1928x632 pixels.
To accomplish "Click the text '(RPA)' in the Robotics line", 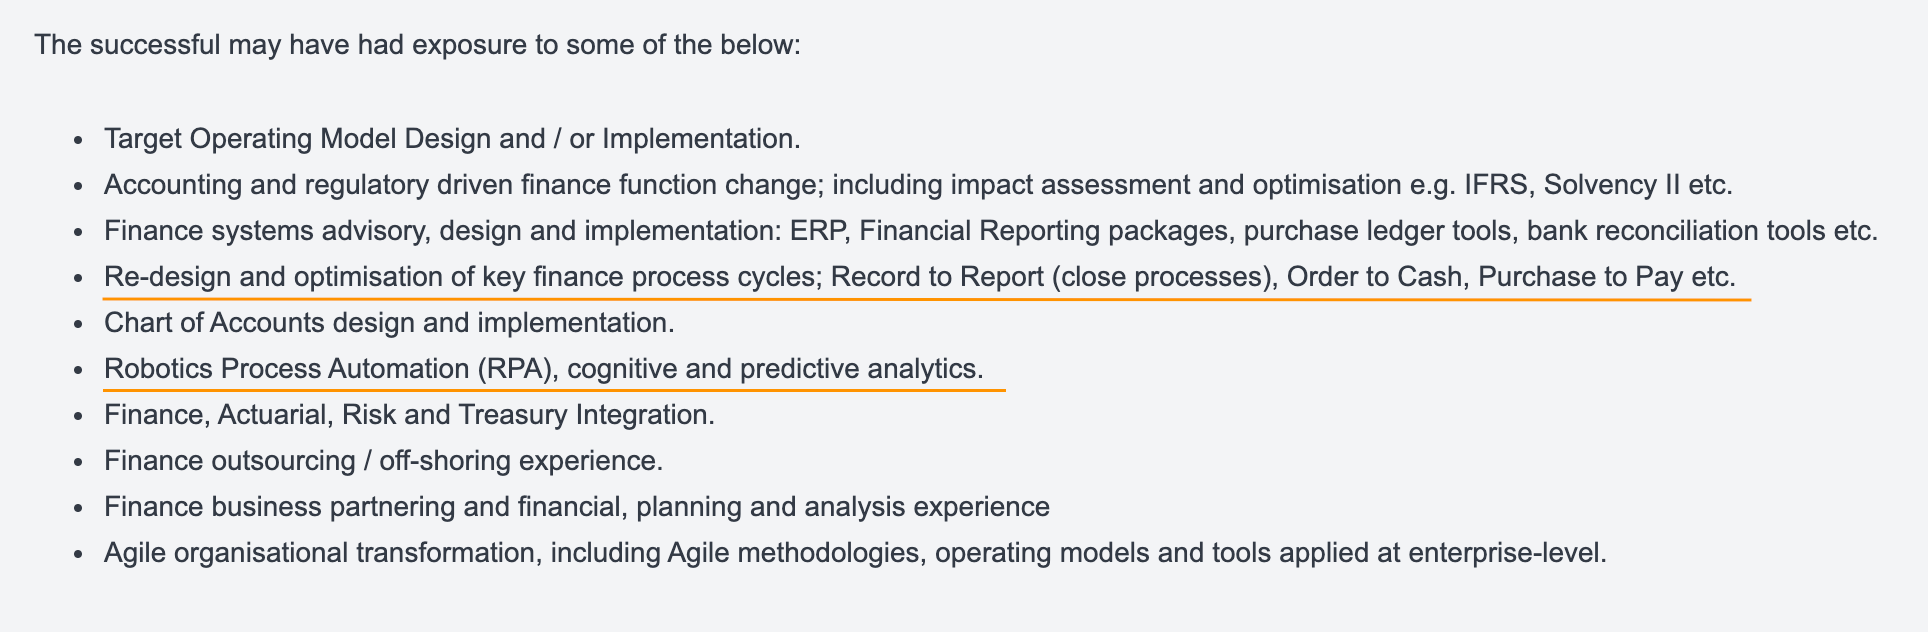I will [x=517, y=368].
